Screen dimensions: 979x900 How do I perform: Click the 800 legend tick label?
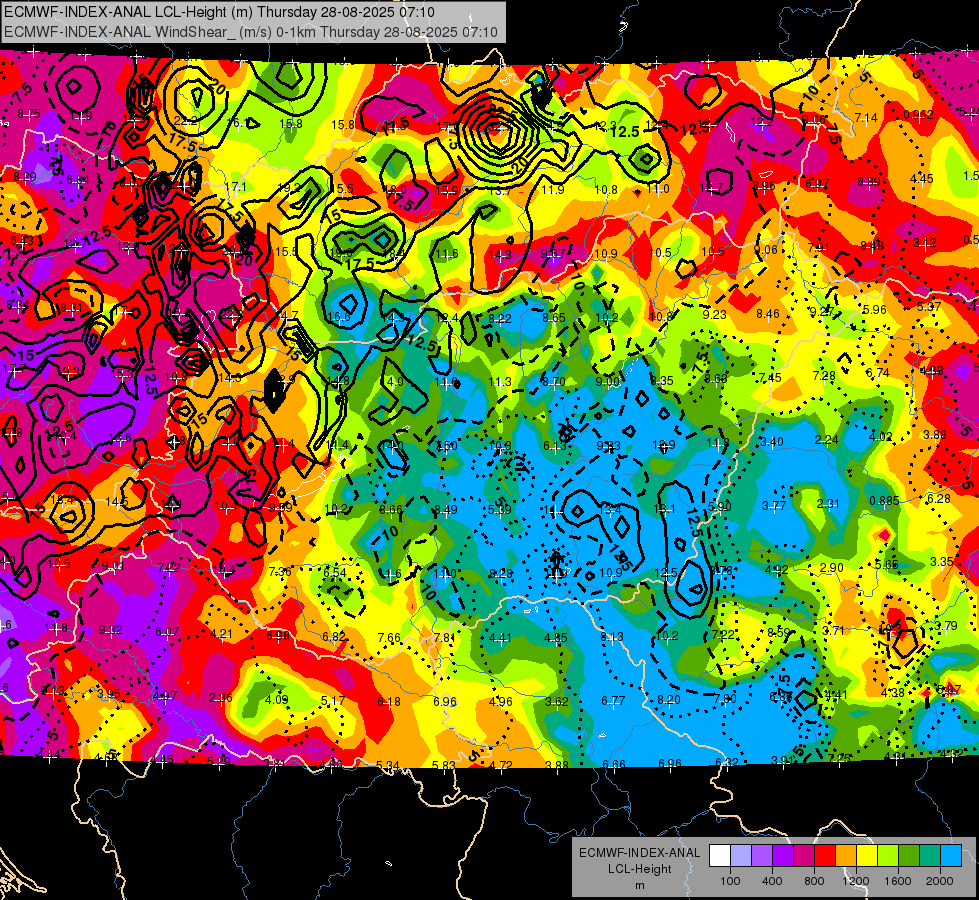point(814,881)
